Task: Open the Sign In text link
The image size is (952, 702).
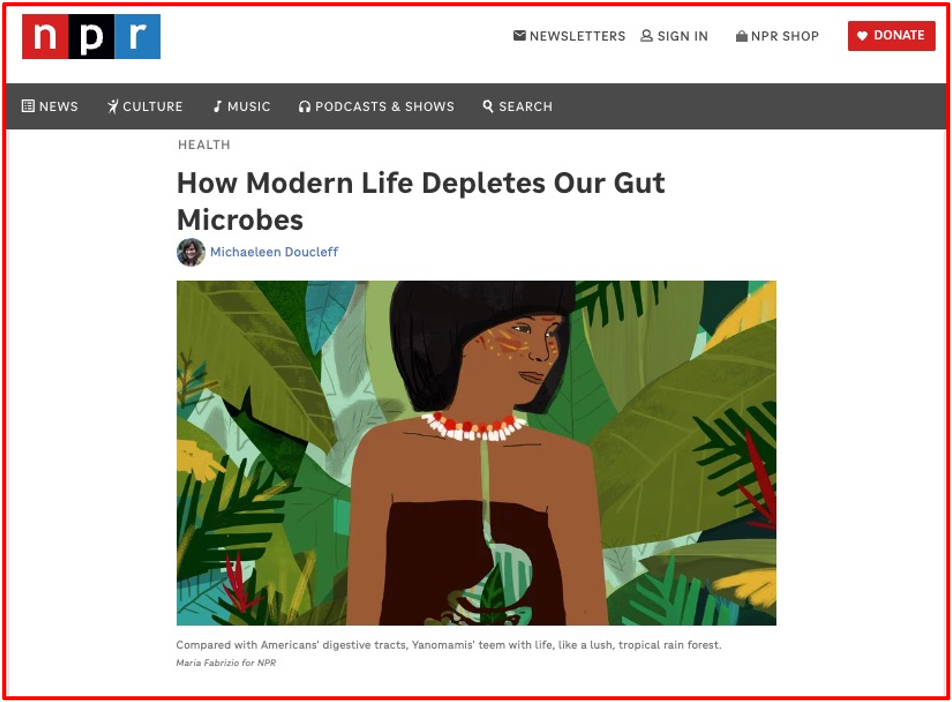Action: coord(683,36)
